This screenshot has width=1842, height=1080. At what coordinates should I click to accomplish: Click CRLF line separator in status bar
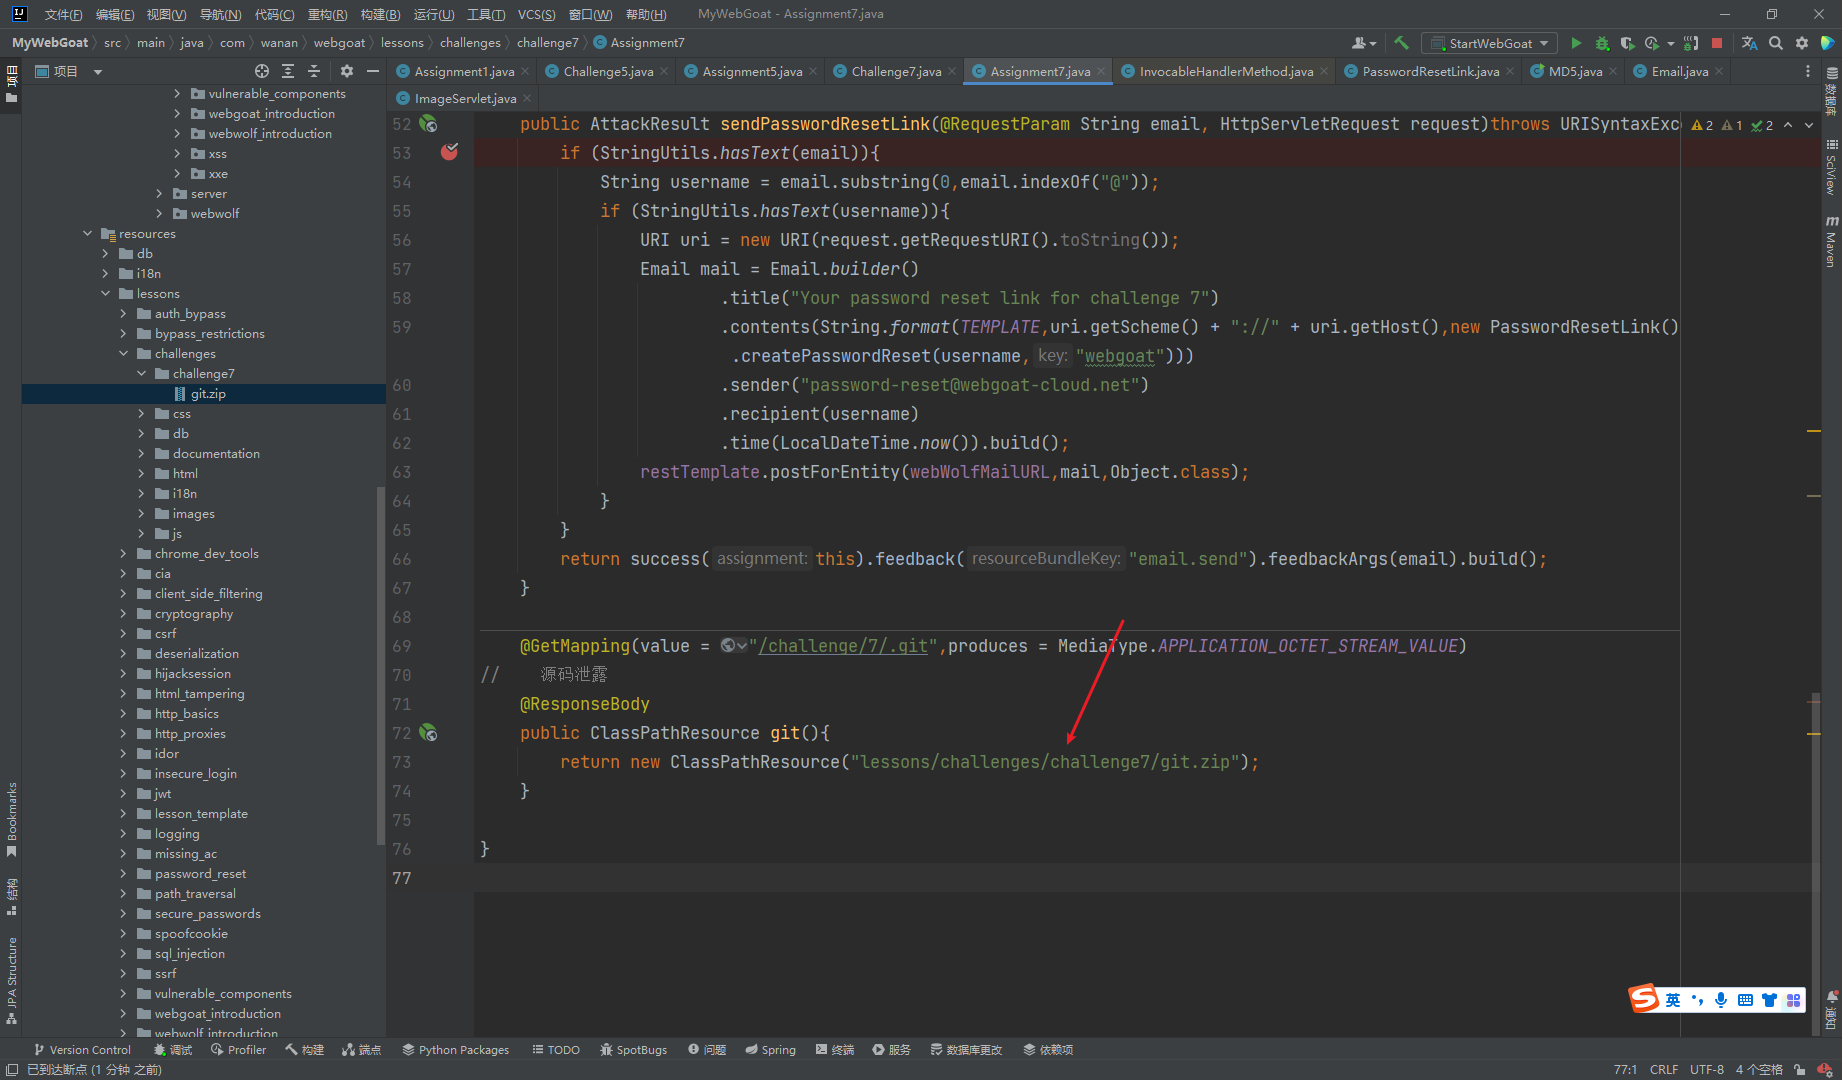(1664, 1069)
